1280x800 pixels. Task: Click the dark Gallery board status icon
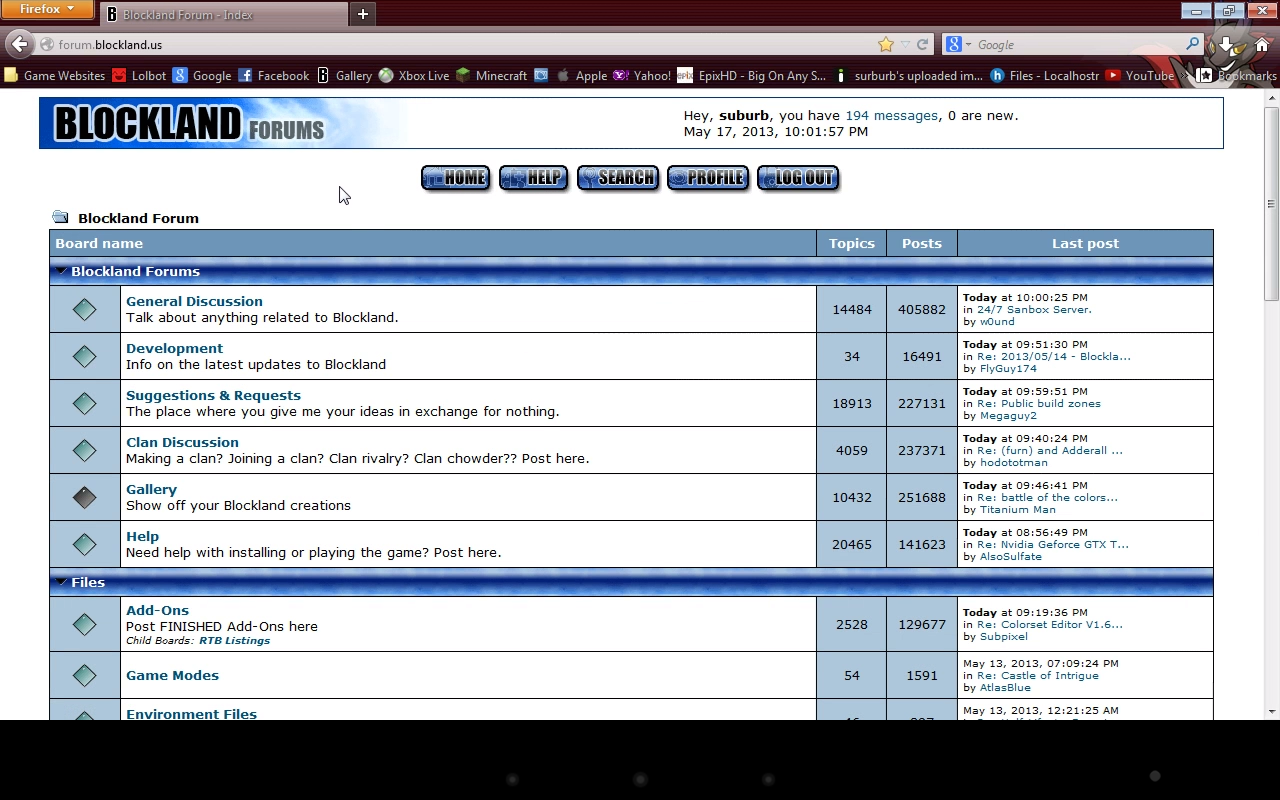pos(85,497)
